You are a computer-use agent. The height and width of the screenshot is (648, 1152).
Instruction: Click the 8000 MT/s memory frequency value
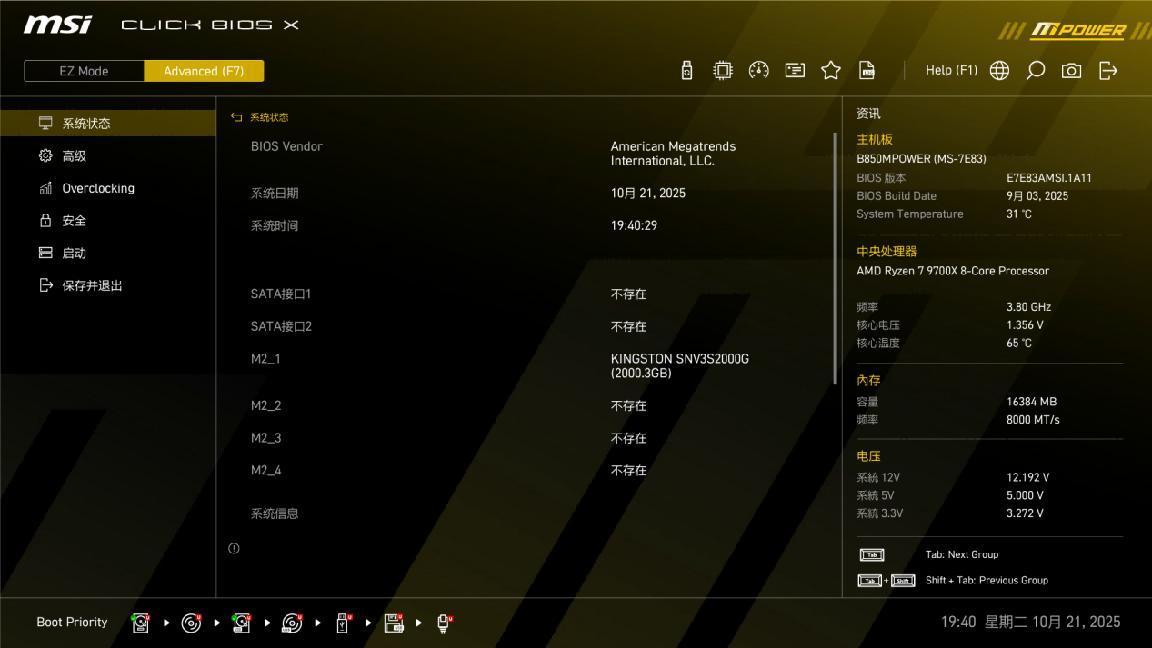[1033, 420]
